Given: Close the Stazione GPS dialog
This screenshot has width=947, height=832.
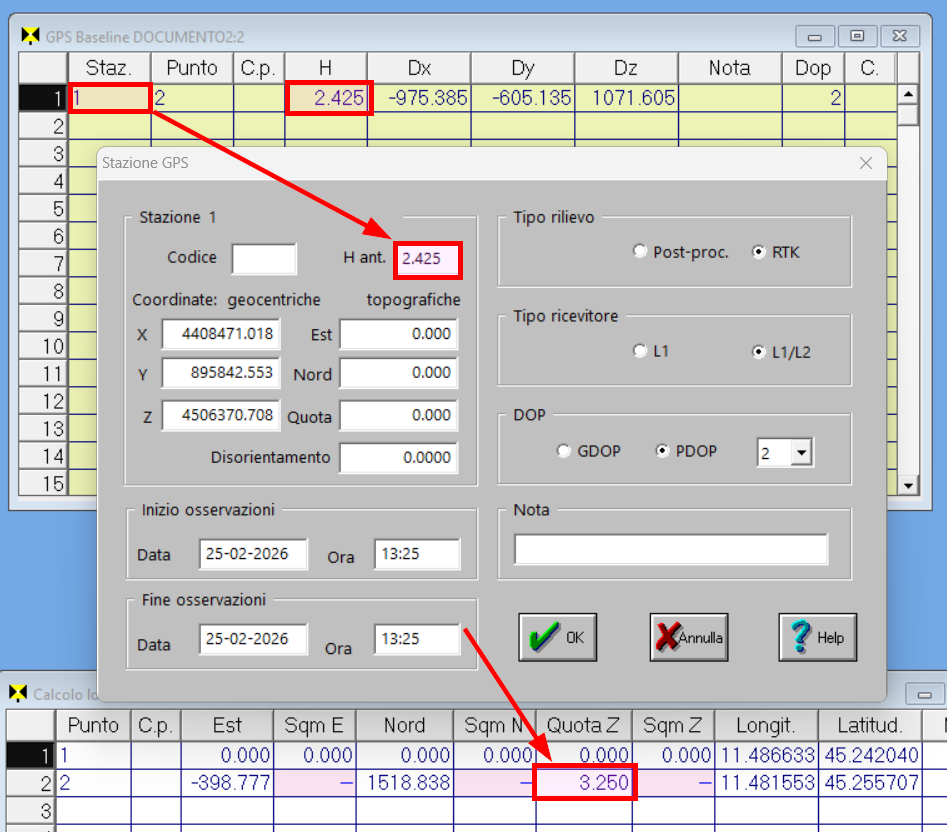Looking at the screenshot, I should point(866,163).
